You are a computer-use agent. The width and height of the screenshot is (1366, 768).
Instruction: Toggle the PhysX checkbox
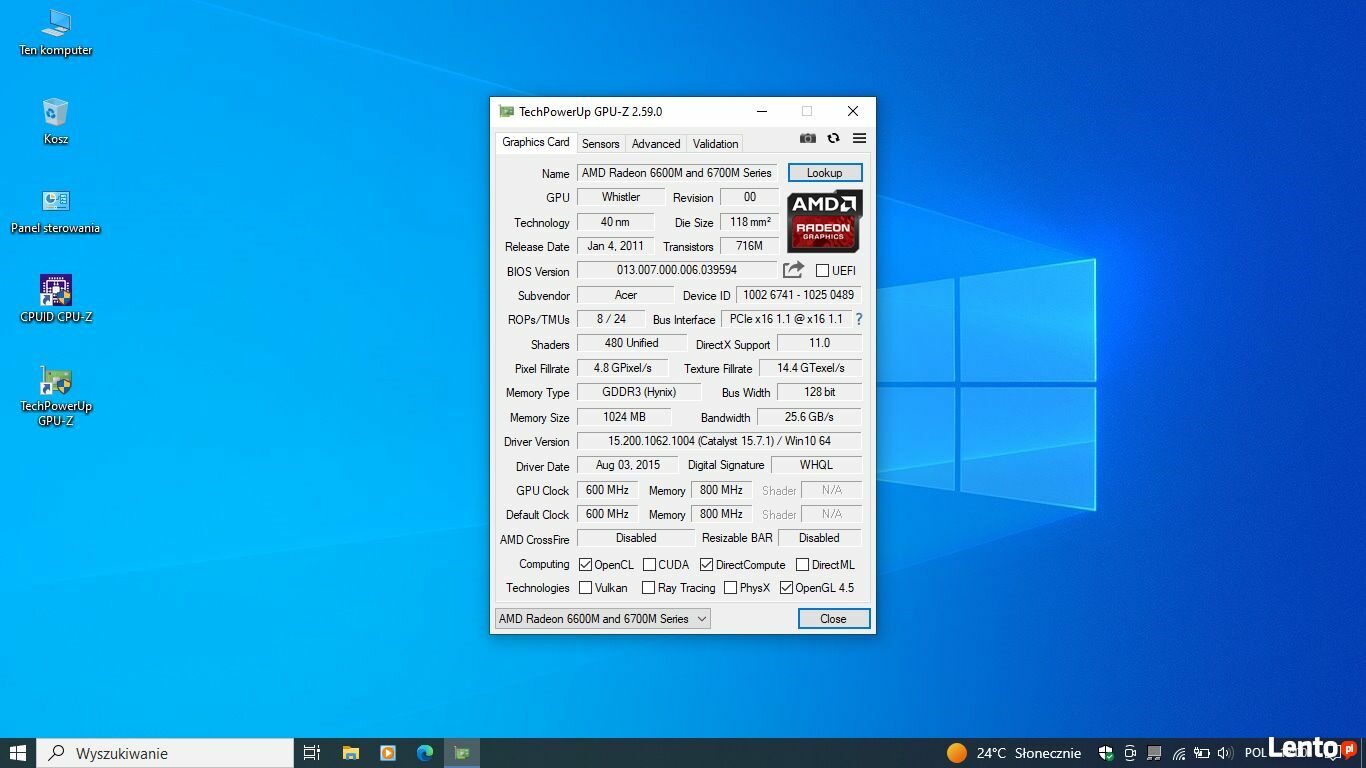click(x=730, y=588)
